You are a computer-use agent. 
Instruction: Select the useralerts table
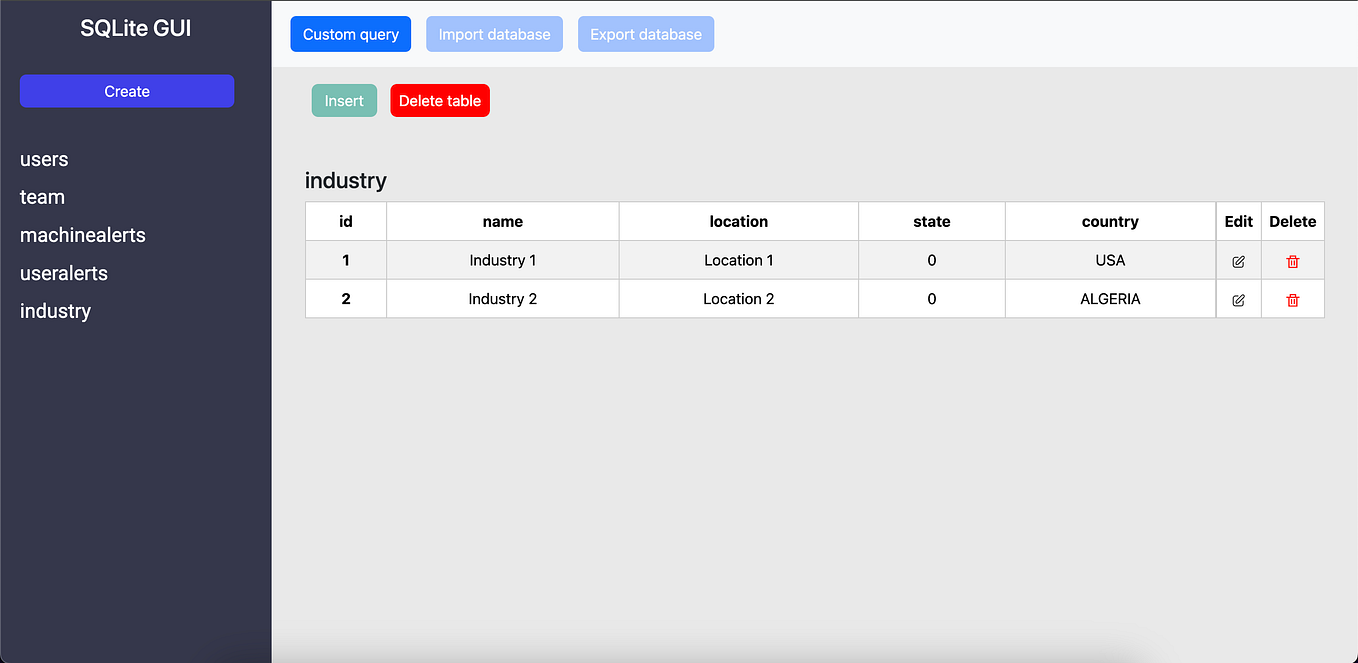[x=63, y=273]
